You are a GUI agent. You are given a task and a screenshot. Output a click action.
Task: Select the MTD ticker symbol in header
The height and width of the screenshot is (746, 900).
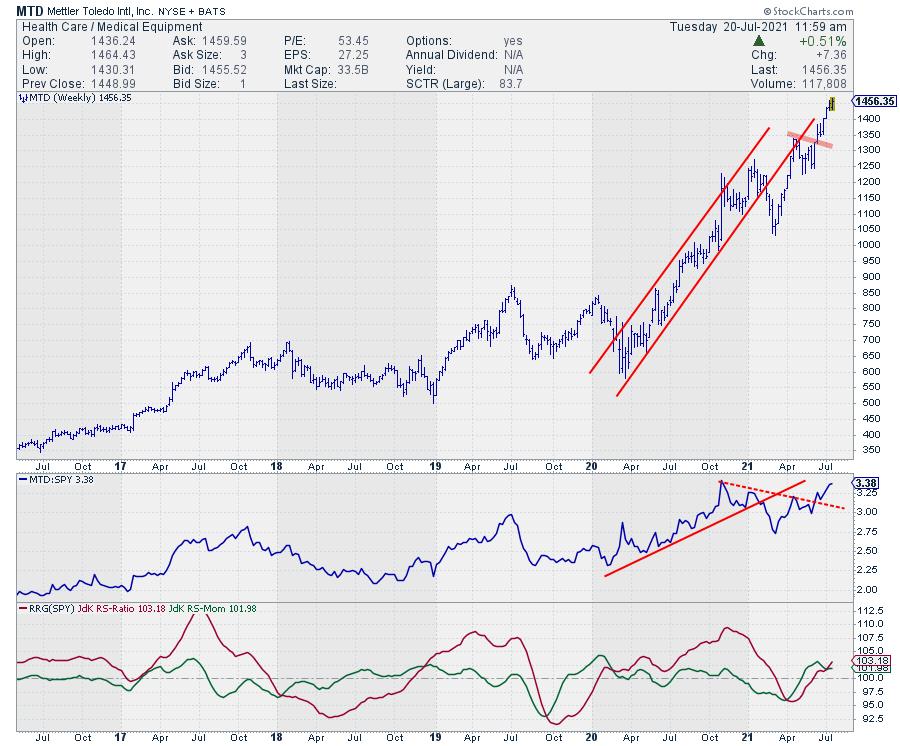click(29, 9)
